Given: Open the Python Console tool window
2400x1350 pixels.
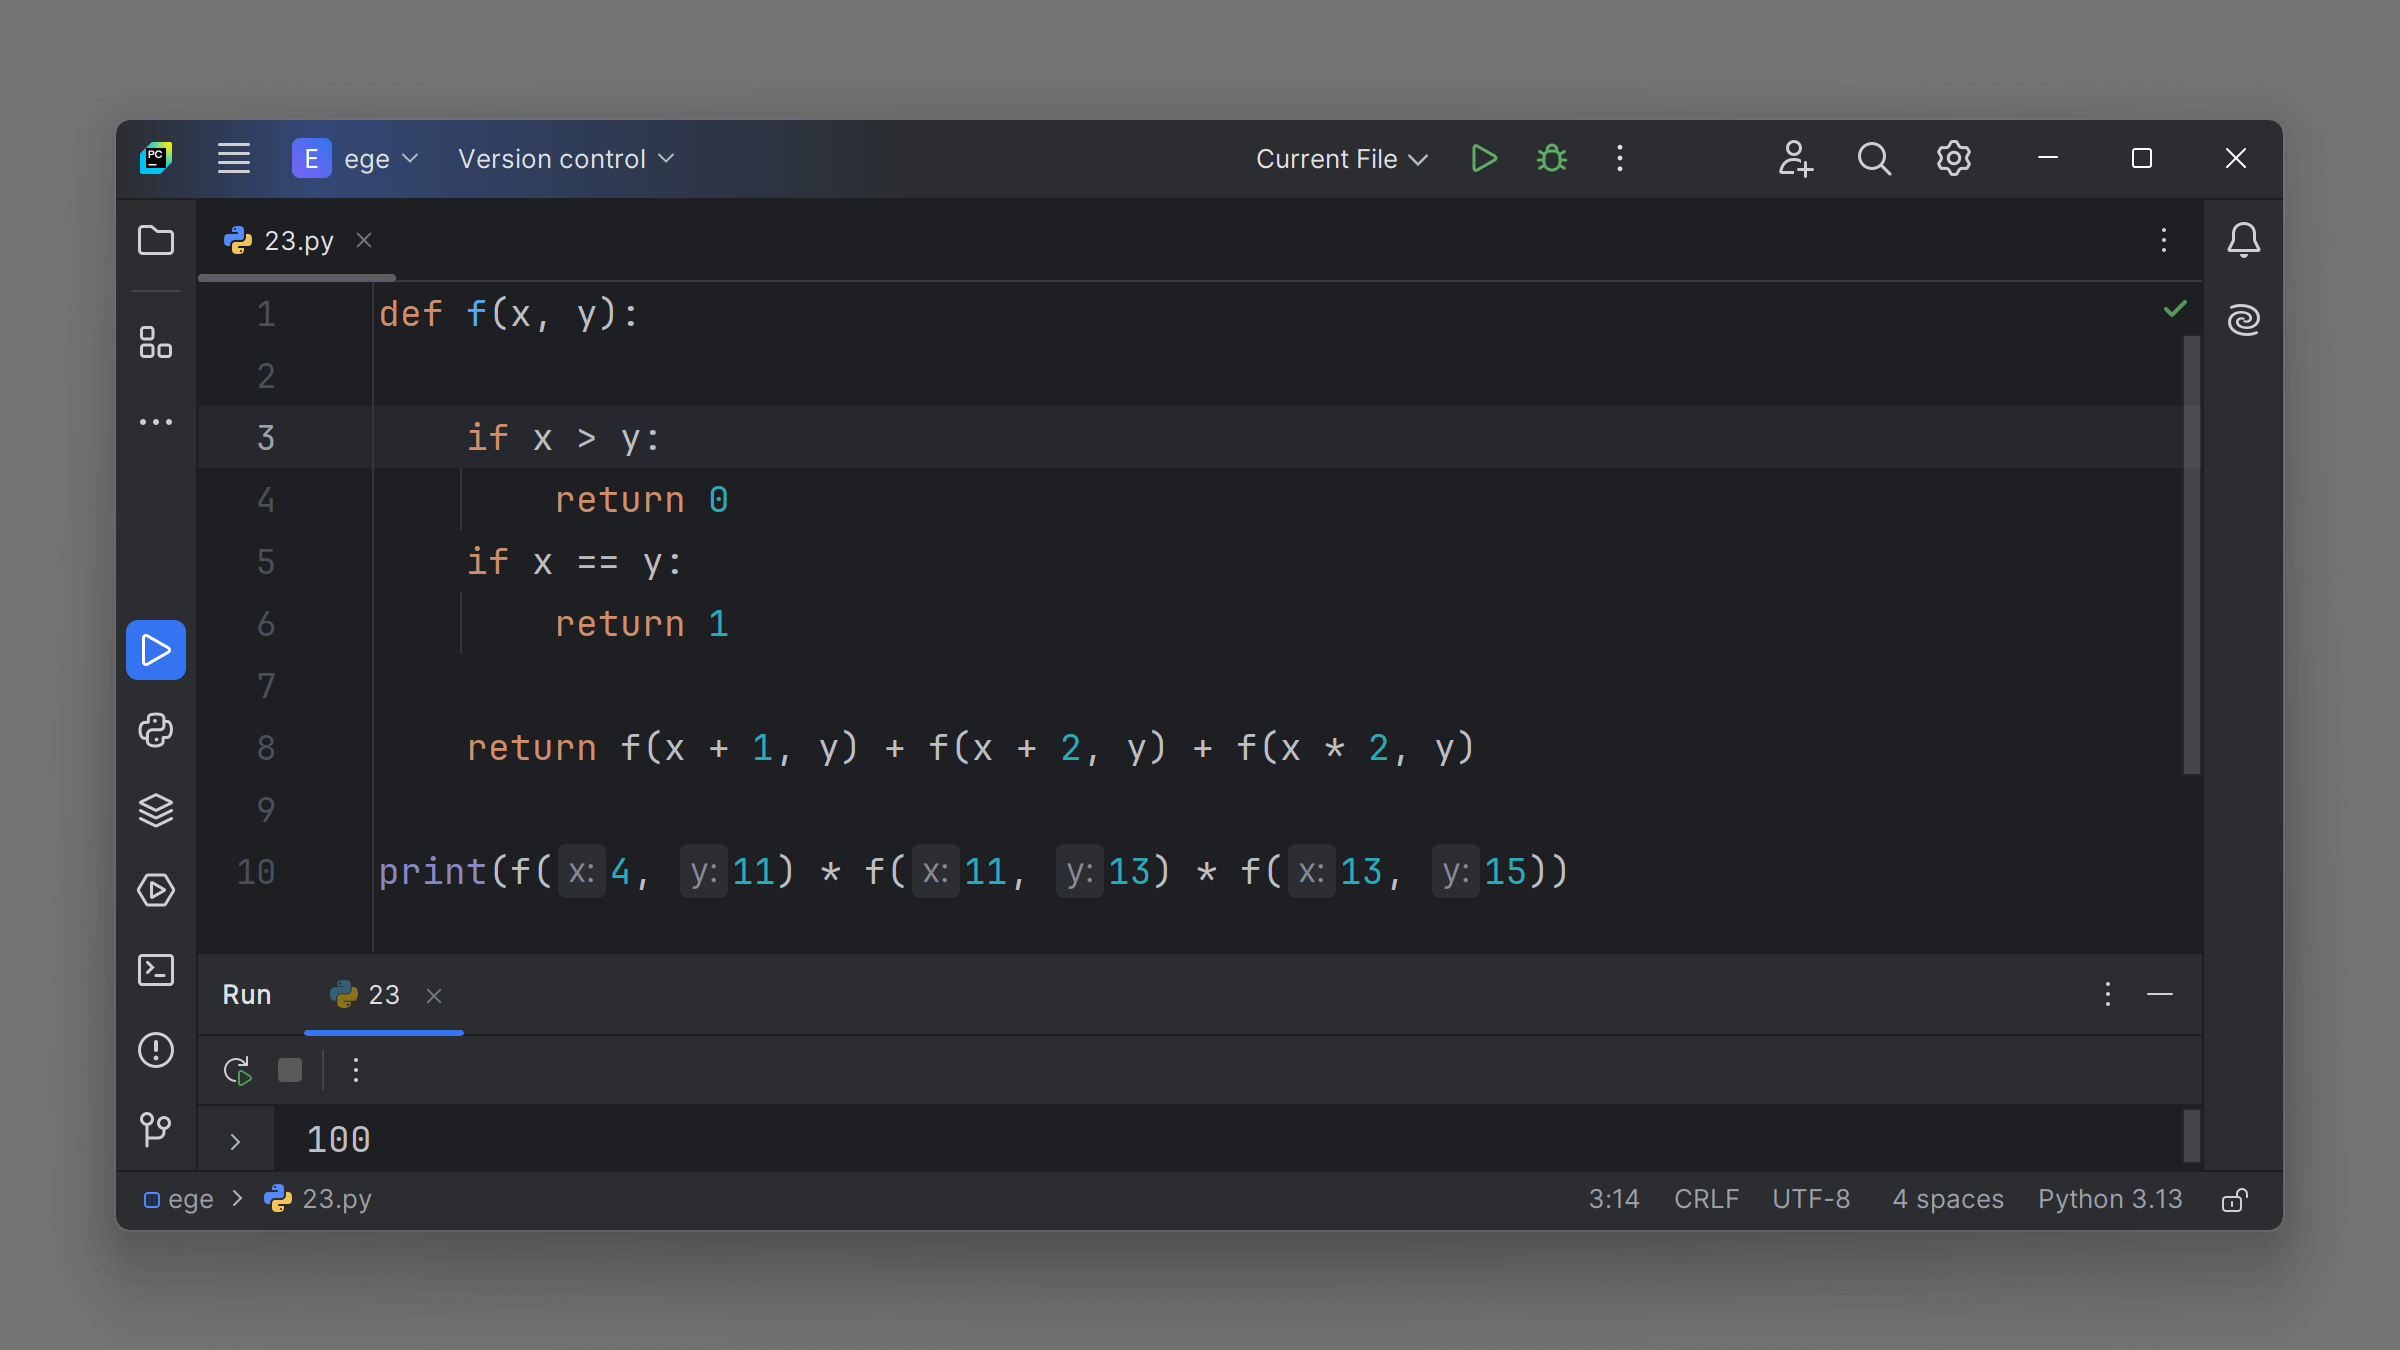Looking at the screenshot, I should pos(156,730).
